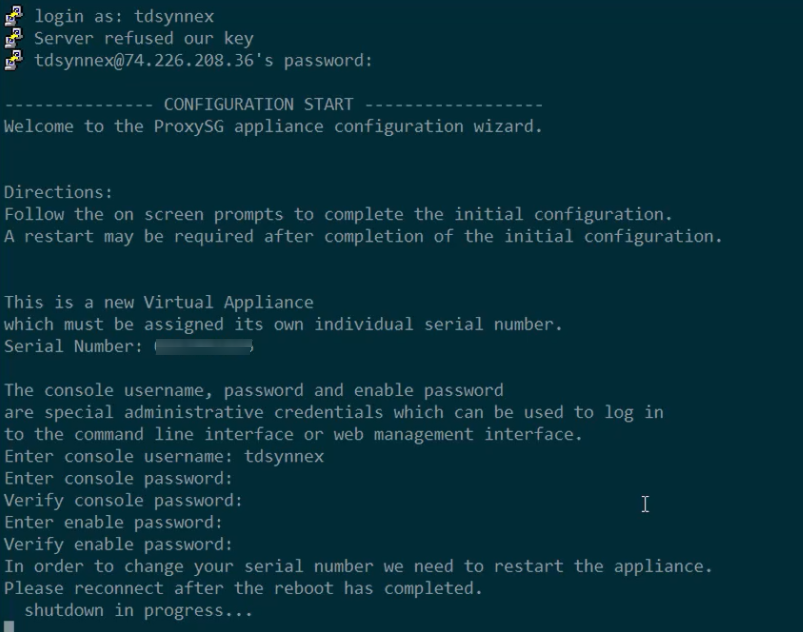Click the CONFIGURATION START header line
The height and width of the screenshot is (632, 803).
[x=273, y=104]
